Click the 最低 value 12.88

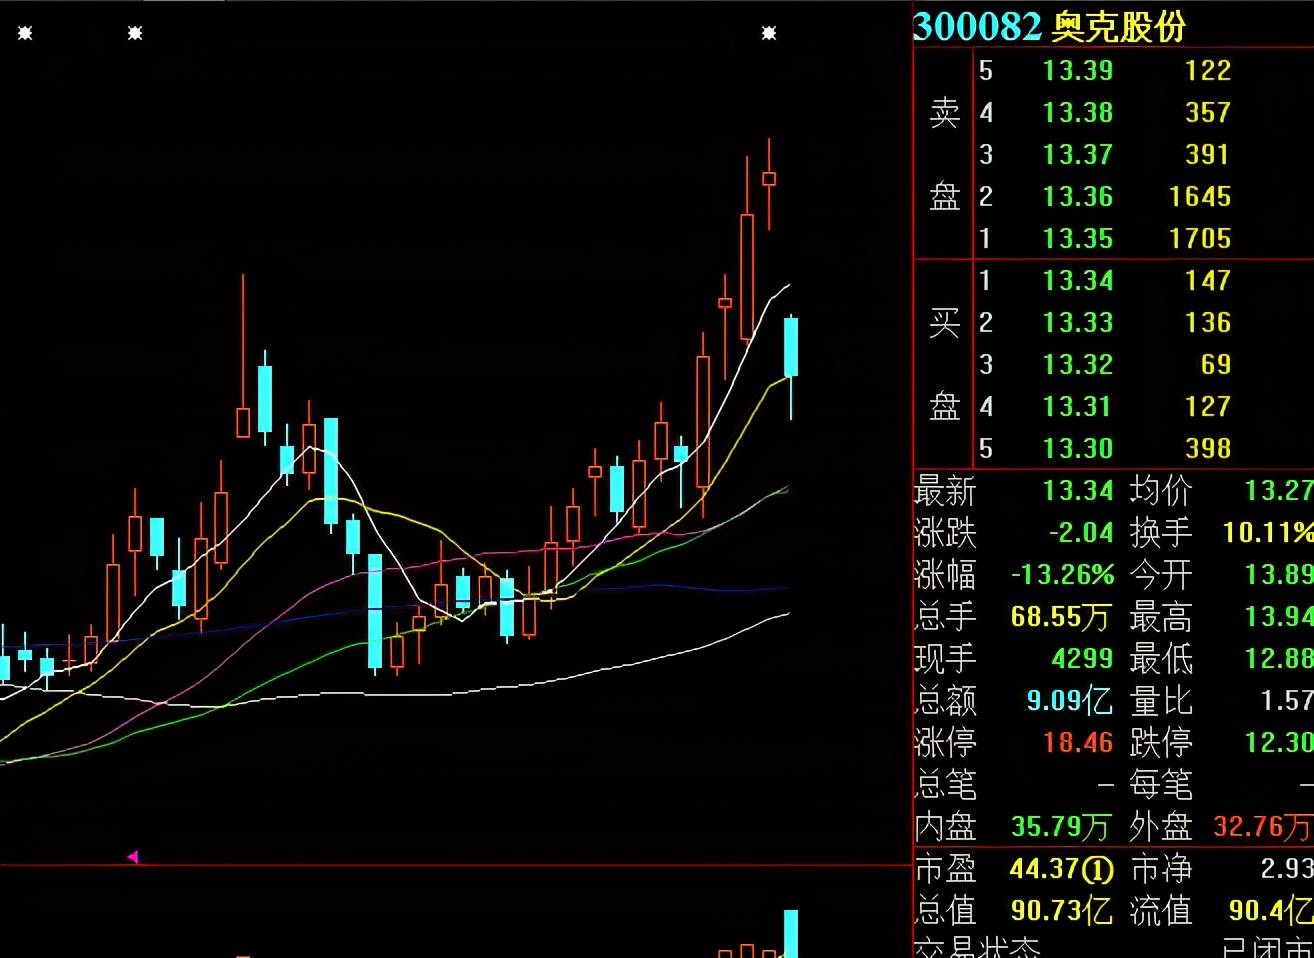(1279, 659)
